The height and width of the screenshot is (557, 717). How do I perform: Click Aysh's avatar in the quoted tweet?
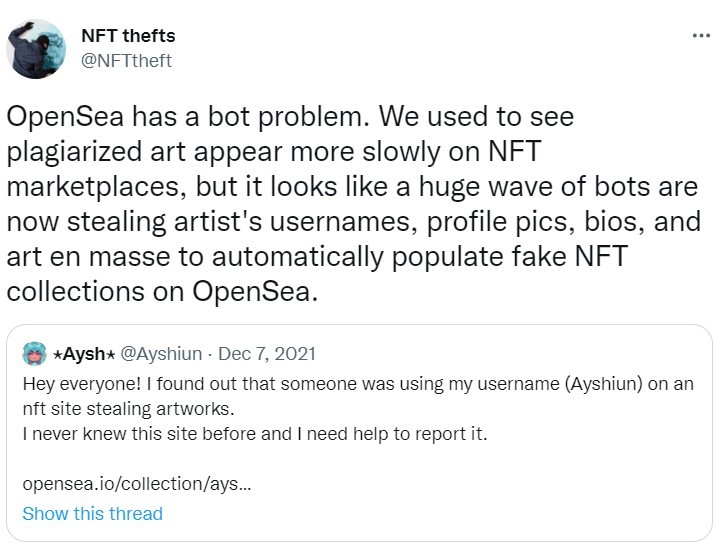pos(36,353)
